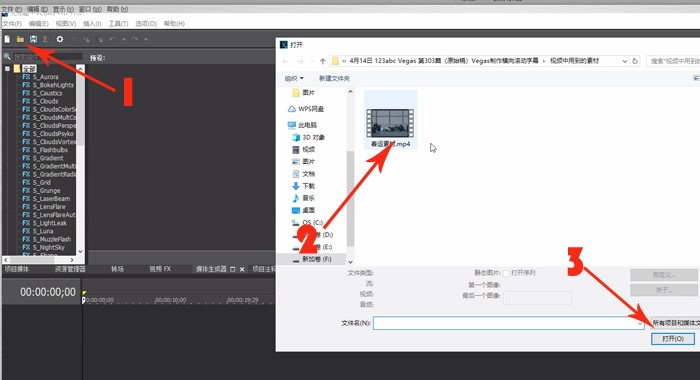Collapse the 全部 tree node
The image size is (700, 380).
(x=7, y=69)
